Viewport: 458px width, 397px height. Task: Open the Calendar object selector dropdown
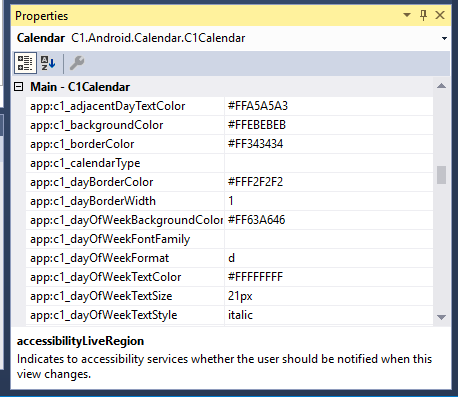444,38
